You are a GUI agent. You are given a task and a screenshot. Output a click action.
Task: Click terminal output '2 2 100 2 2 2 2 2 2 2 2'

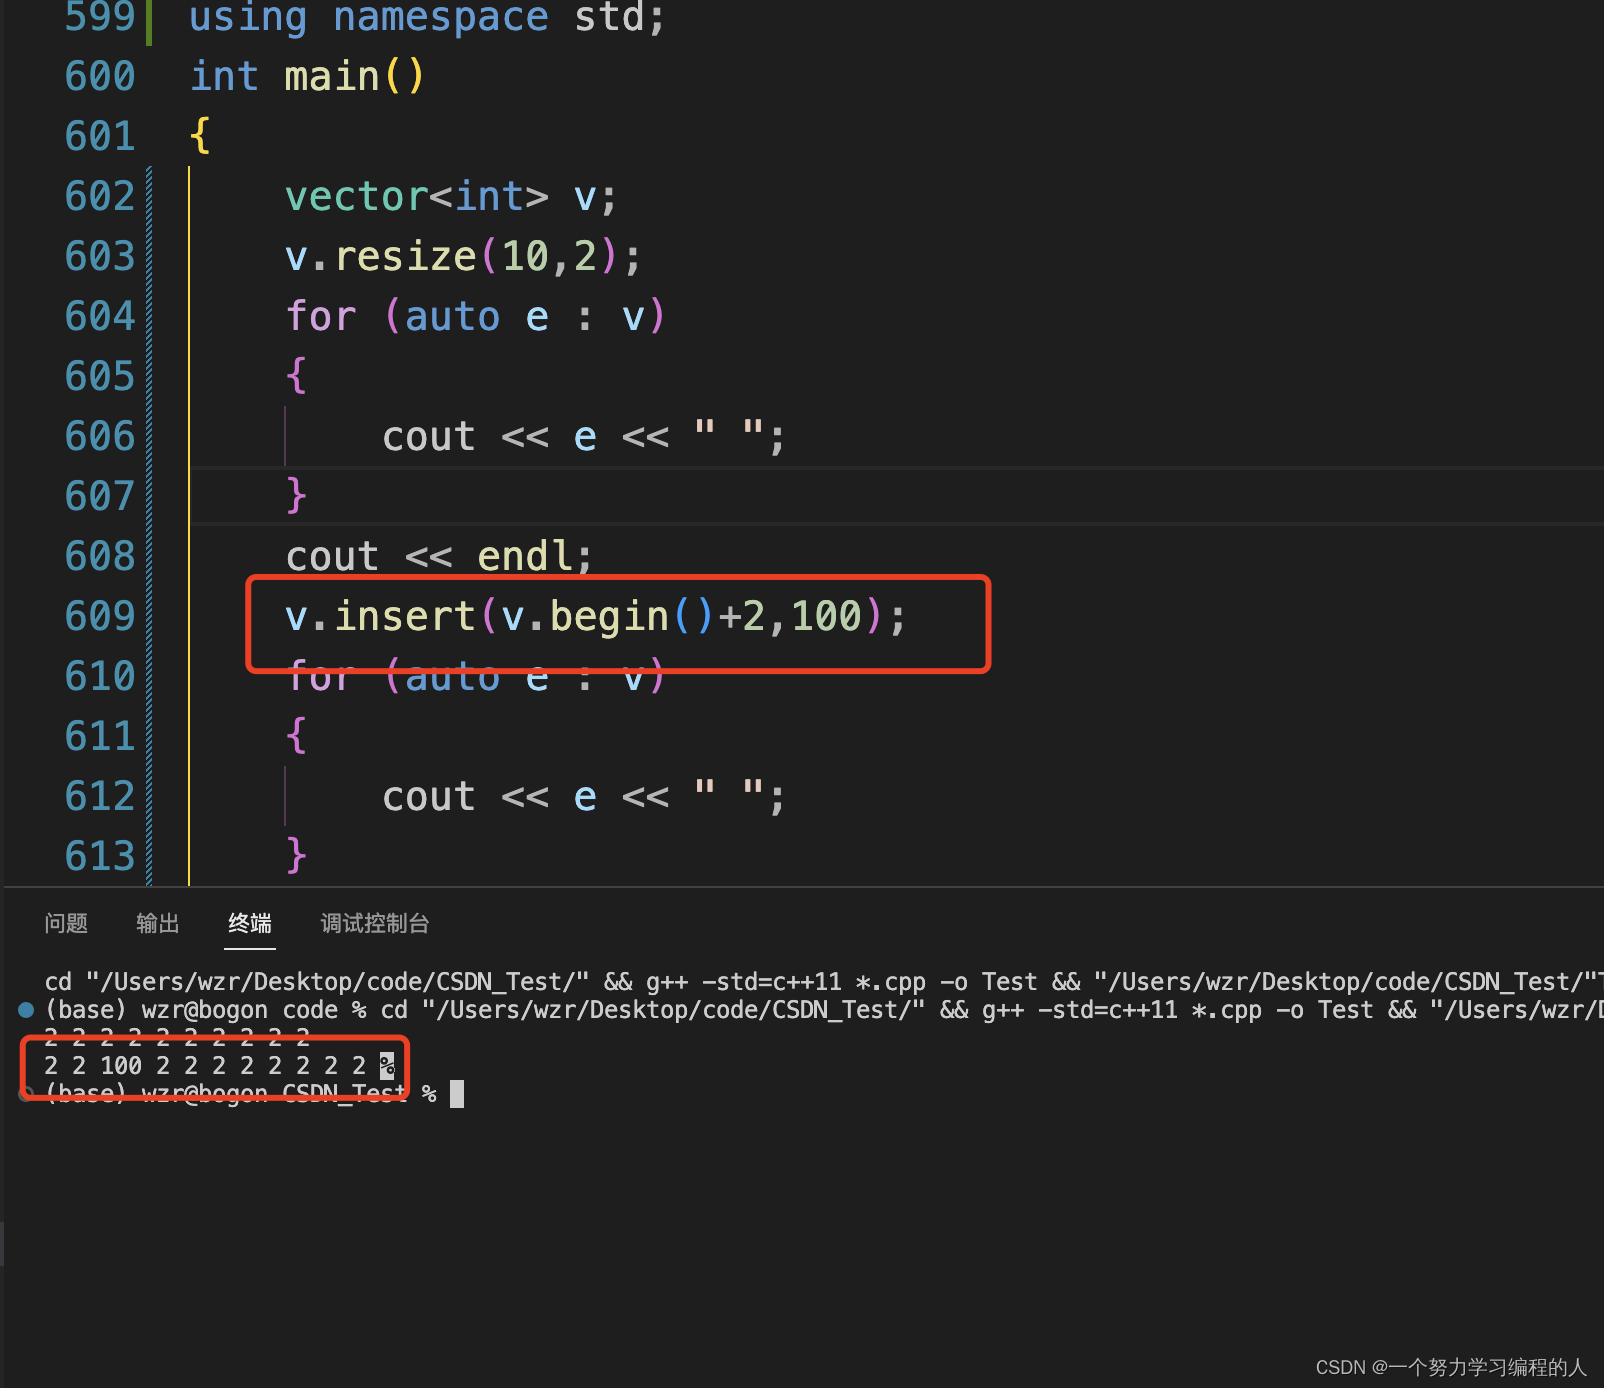point(205,1066)
